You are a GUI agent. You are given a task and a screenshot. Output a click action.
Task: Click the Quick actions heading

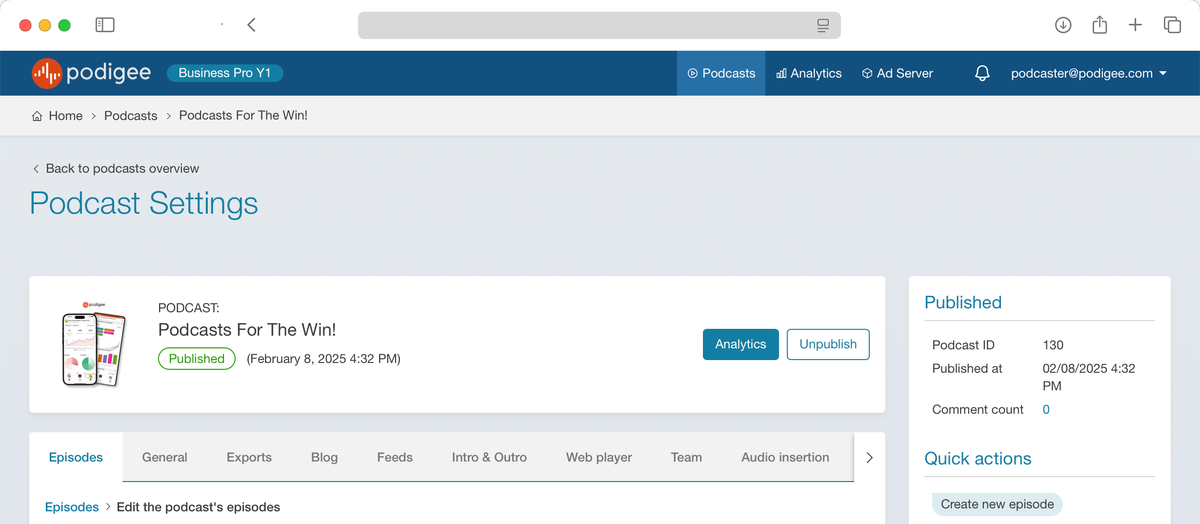978,459
